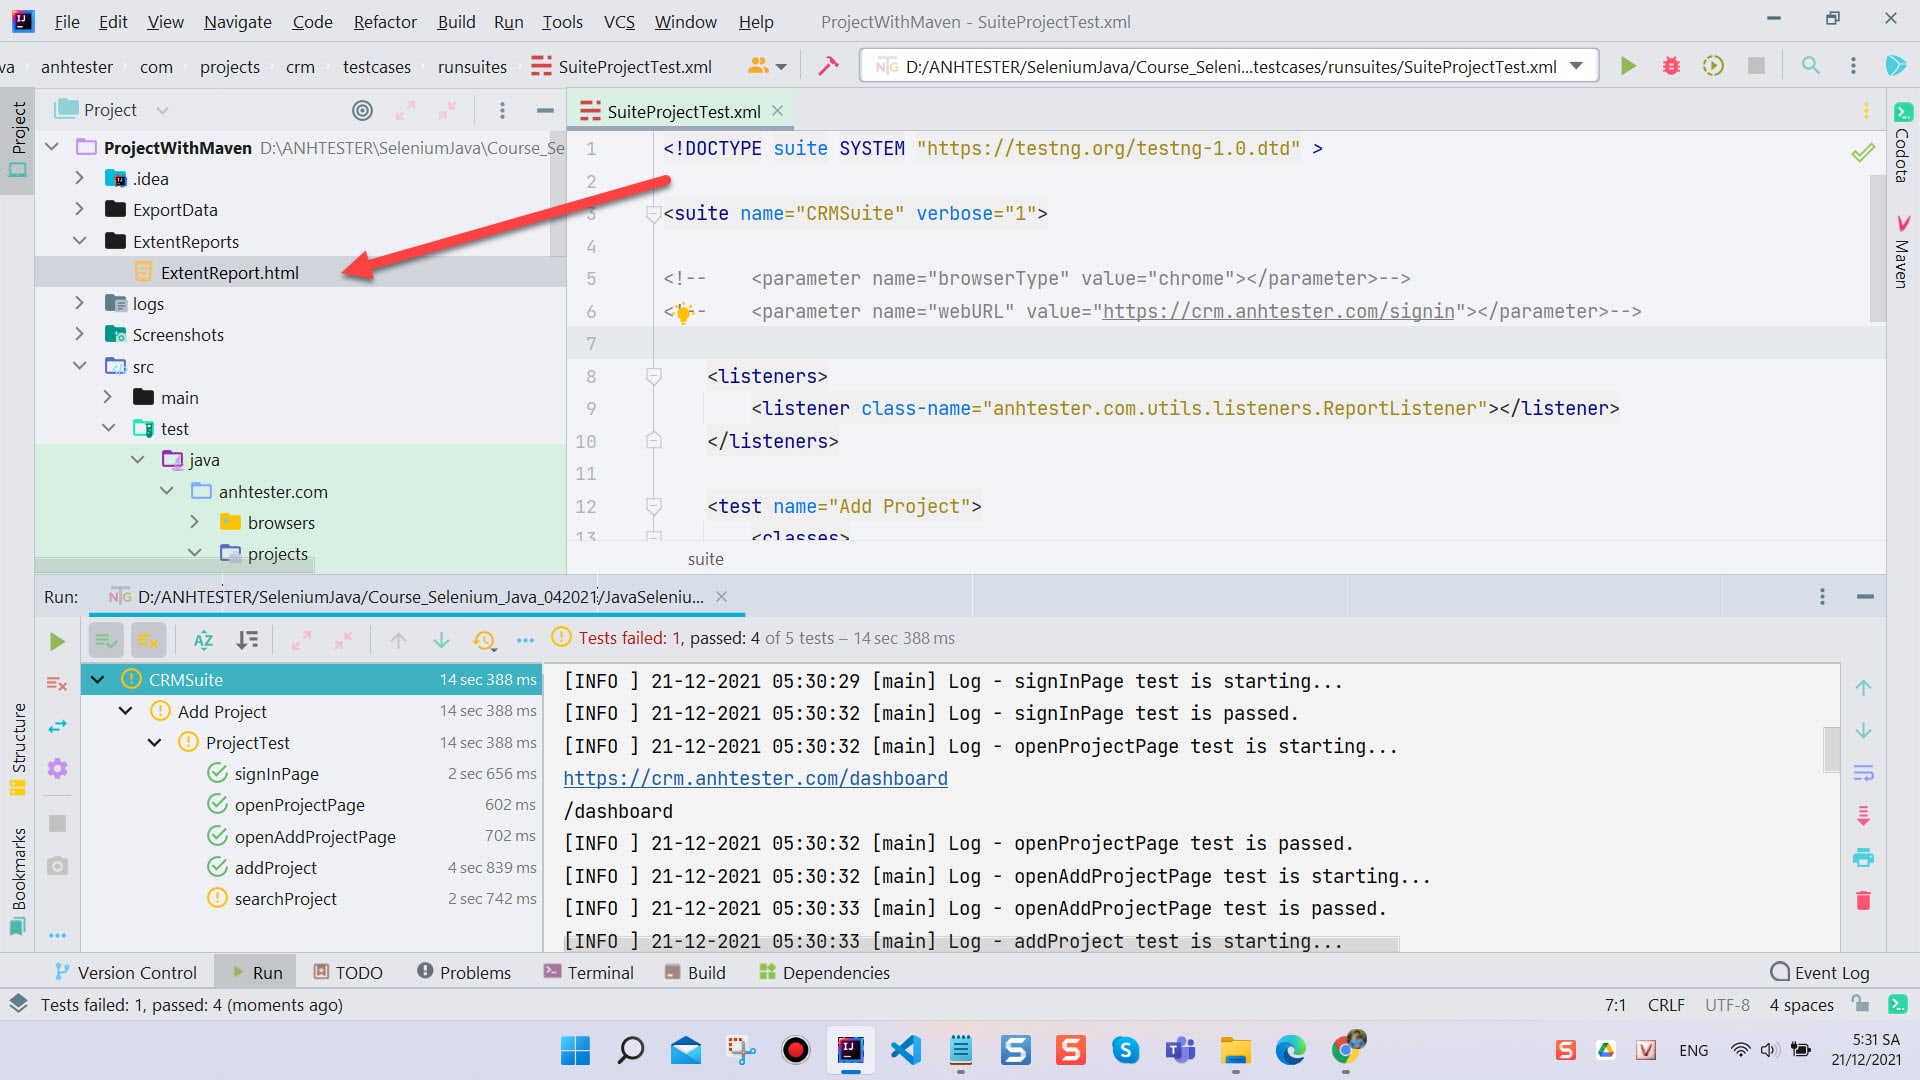Open the VCS menu
The width and height of the screenshot is (1920, 1080).
619,21
